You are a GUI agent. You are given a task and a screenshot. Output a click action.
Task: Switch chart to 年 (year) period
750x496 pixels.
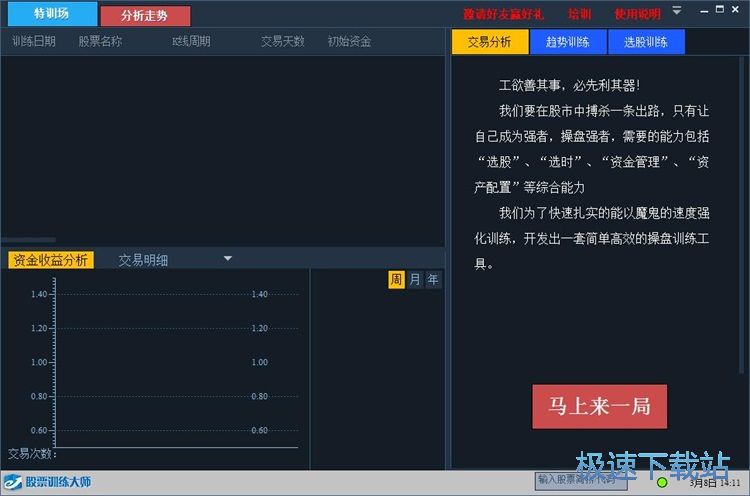(x=433, y=280)
